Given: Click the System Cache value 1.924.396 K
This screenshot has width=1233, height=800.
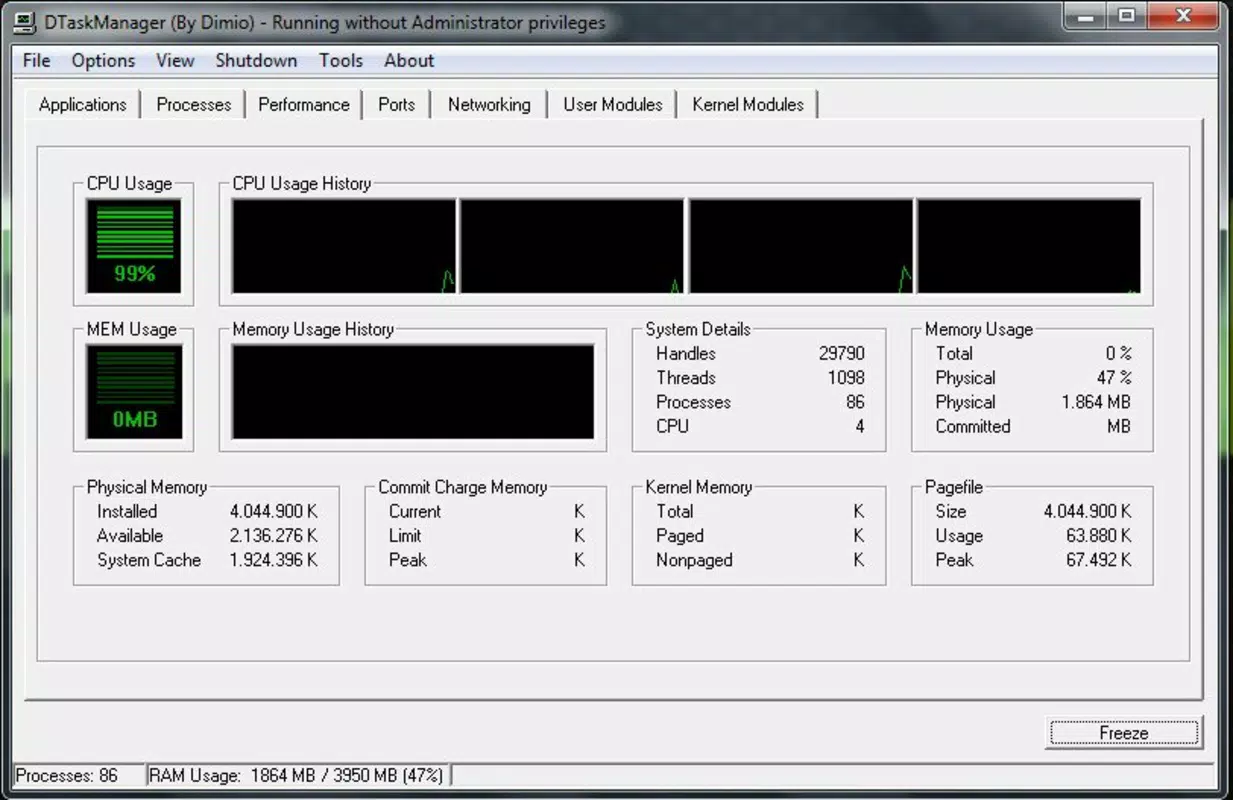Looking at the screenshot, I should pos(274,560).
